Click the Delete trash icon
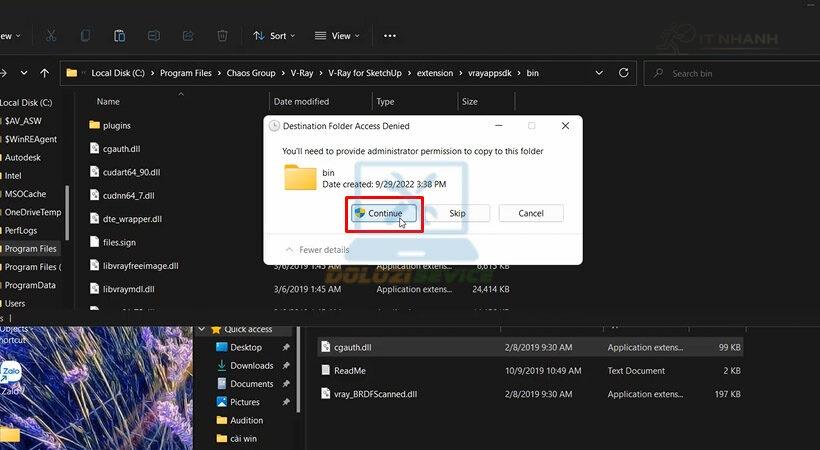Viewport: 820px width, 450px height. (x=222, y=36)
